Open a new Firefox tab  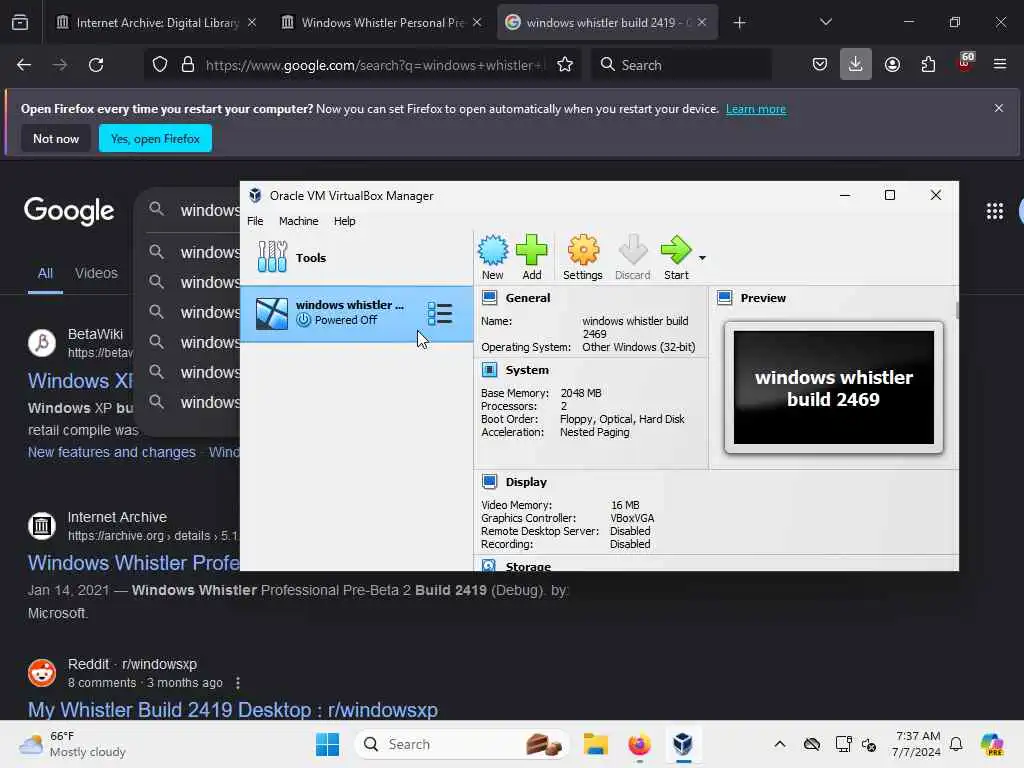point(739,23)
